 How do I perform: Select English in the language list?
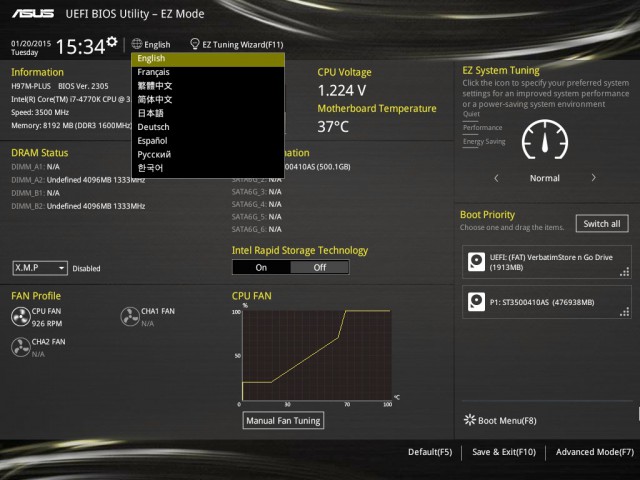208,58
